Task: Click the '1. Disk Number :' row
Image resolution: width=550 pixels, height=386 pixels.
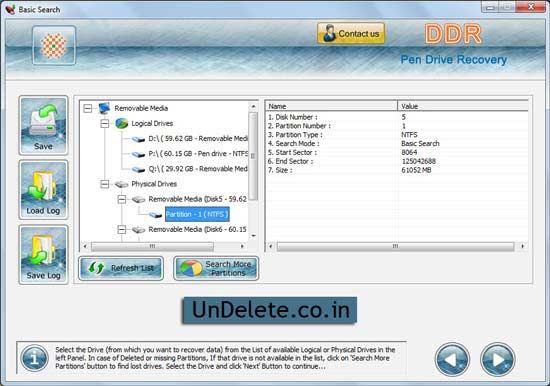Action: pyautogui.click(x=397, y=117)
